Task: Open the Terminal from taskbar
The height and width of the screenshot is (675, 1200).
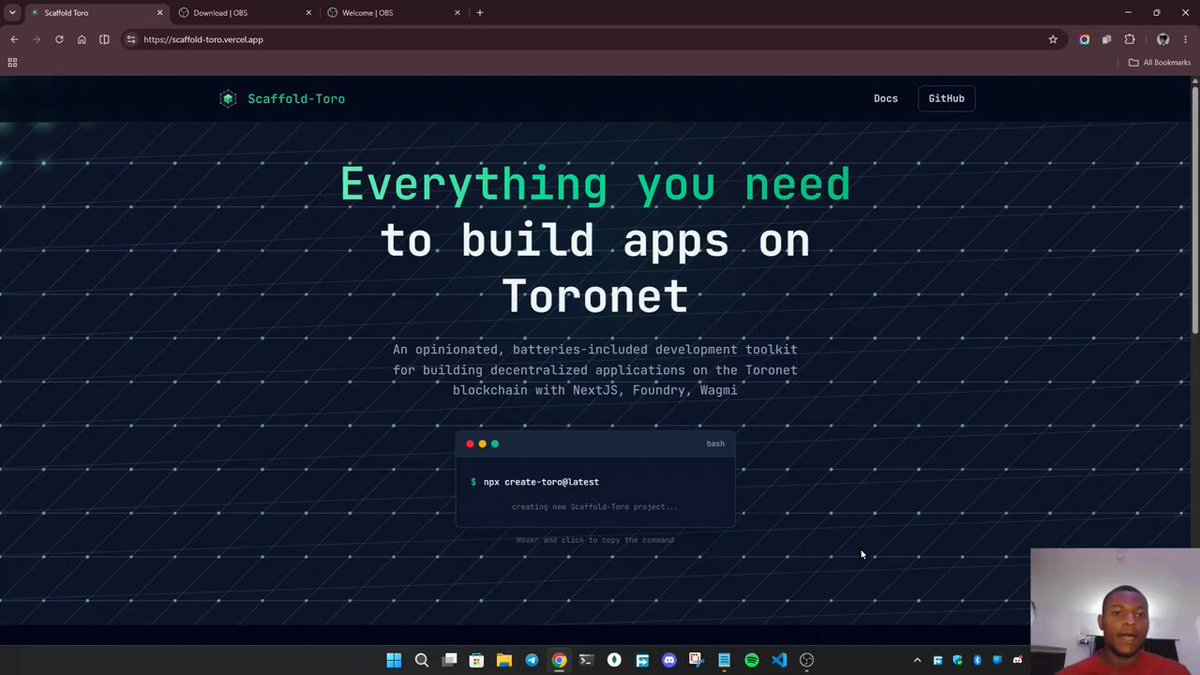Action: [587, 660]
